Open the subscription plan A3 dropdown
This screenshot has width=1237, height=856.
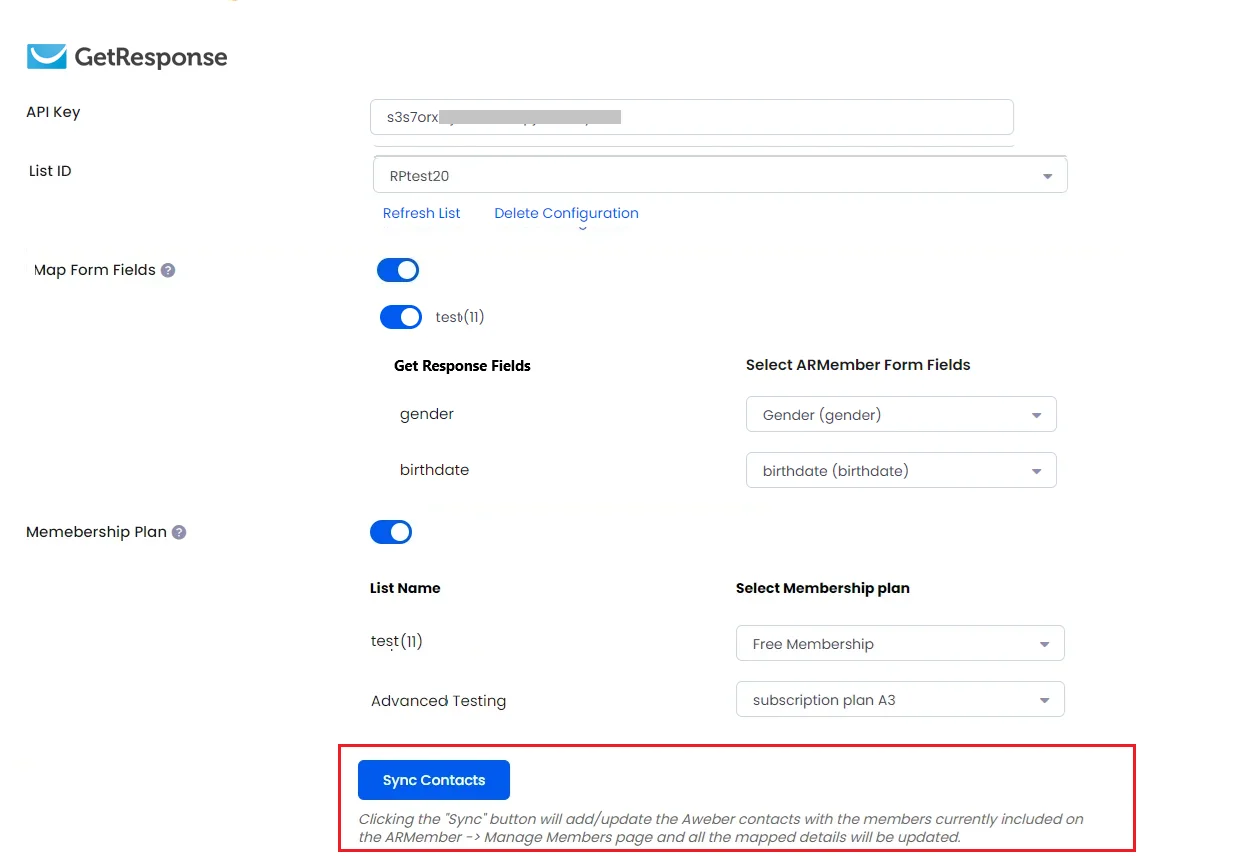pos(900,700)
